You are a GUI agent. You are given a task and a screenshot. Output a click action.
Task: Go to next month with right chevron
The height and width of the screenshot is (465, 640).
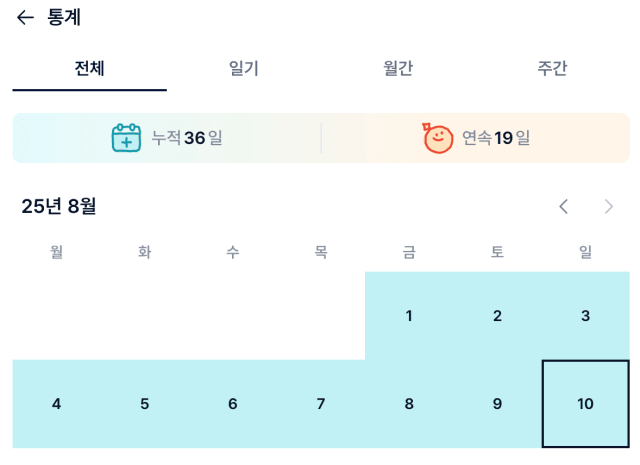point(609,207)
